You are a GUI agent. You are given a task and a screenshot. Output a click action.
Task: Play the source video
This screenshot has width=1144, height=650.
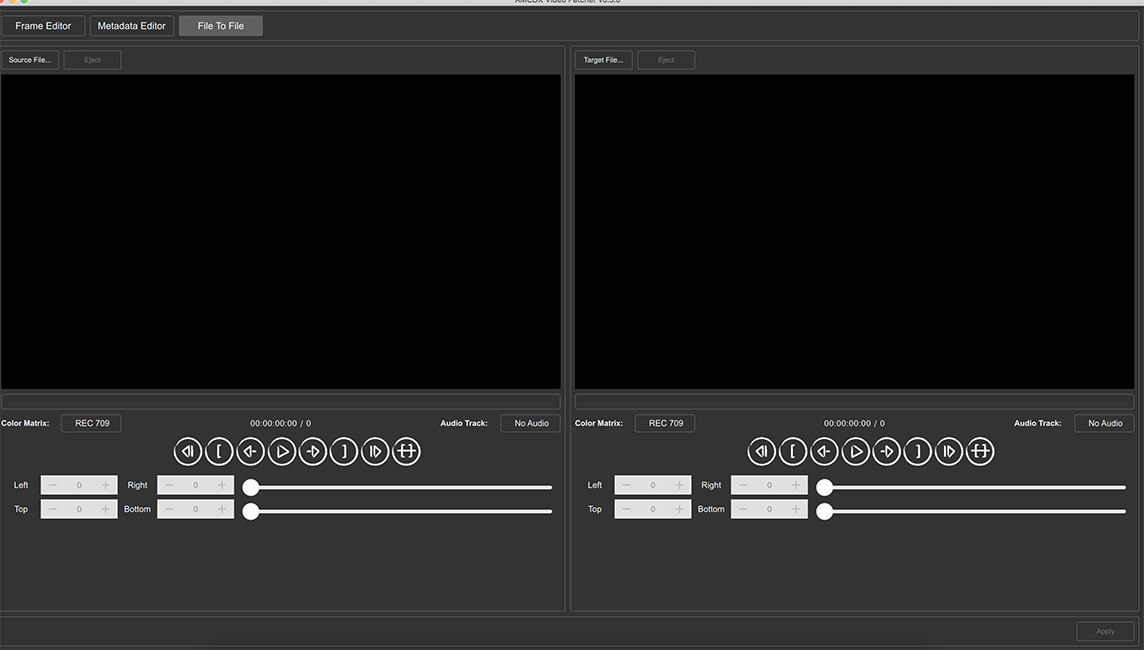click(282, 452)
